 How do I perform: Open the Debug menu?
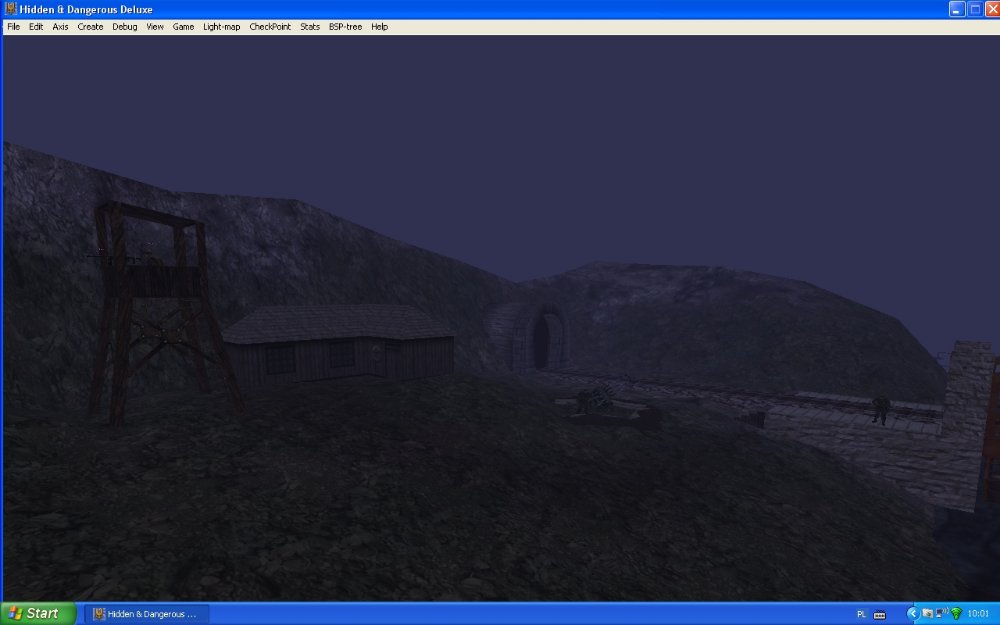(x=125, y=27)
